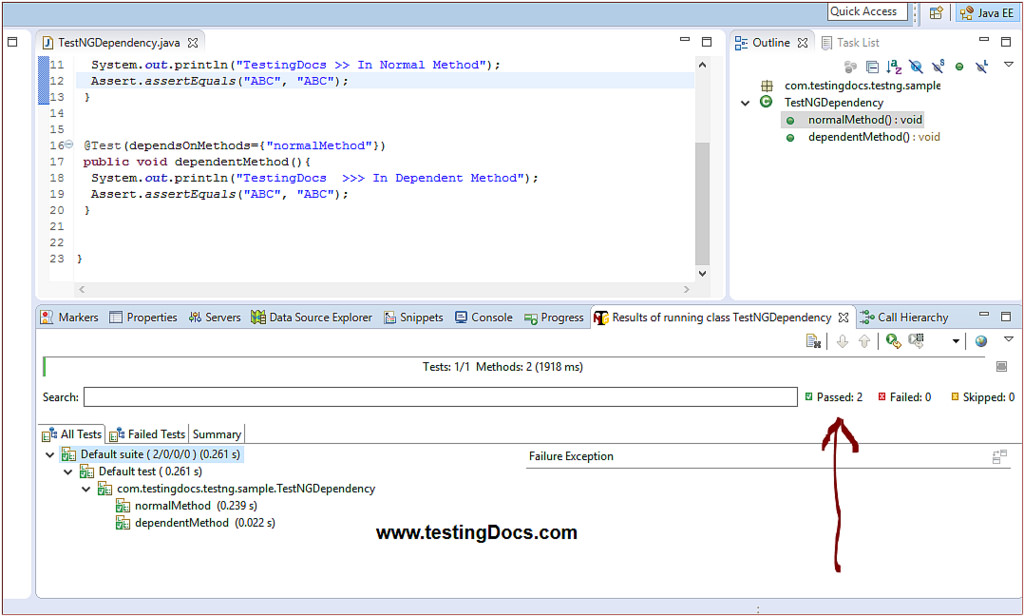Screen dimensions: 1024x616
Task: Collapse the TestNGDependency node in Outline
Action: click(744, 102)
